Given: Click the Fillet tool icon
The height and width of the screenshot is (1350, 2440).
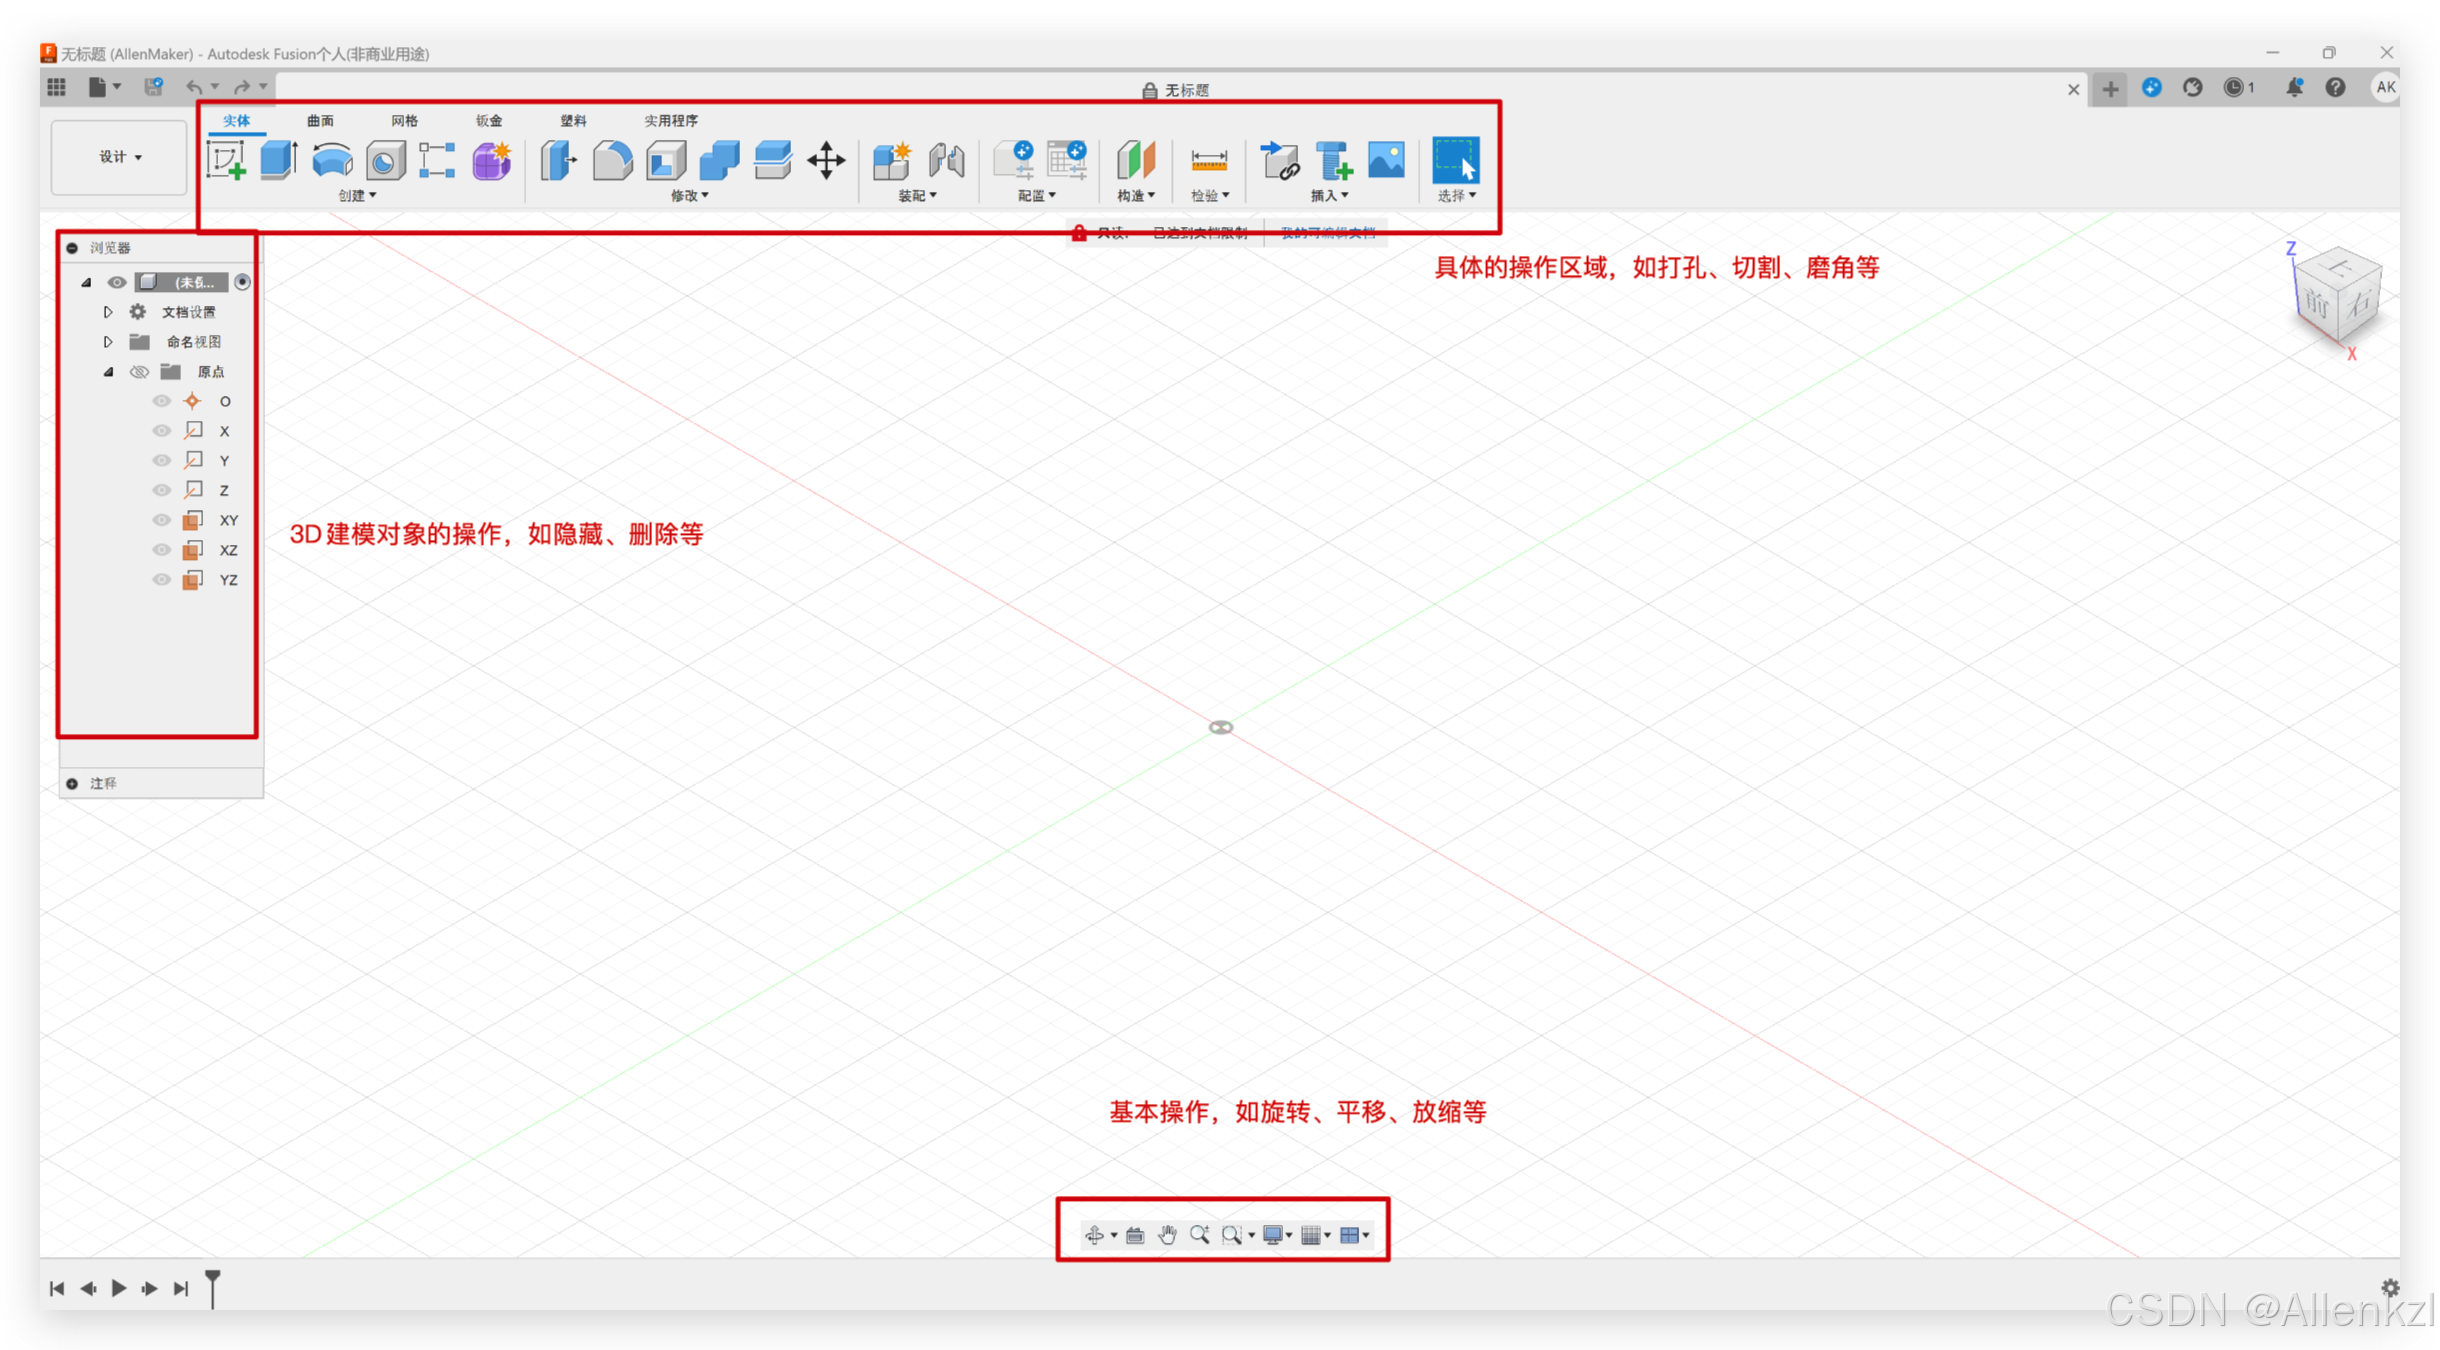Looking at the screenshot, I should 612,160.
